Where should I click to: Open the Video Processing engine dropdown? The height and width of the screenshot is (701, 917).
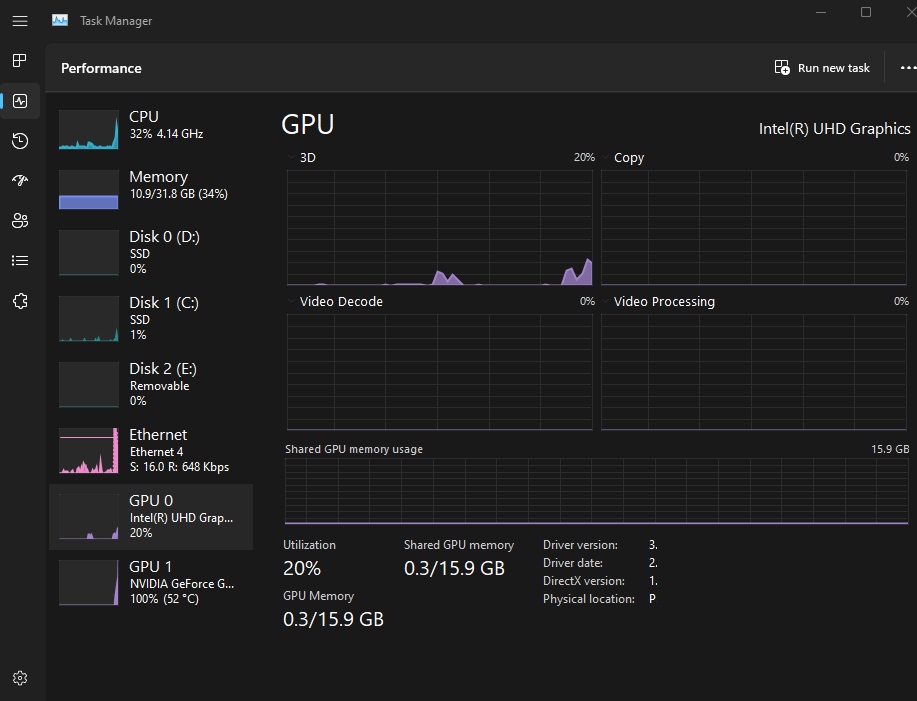coord(605,301)
